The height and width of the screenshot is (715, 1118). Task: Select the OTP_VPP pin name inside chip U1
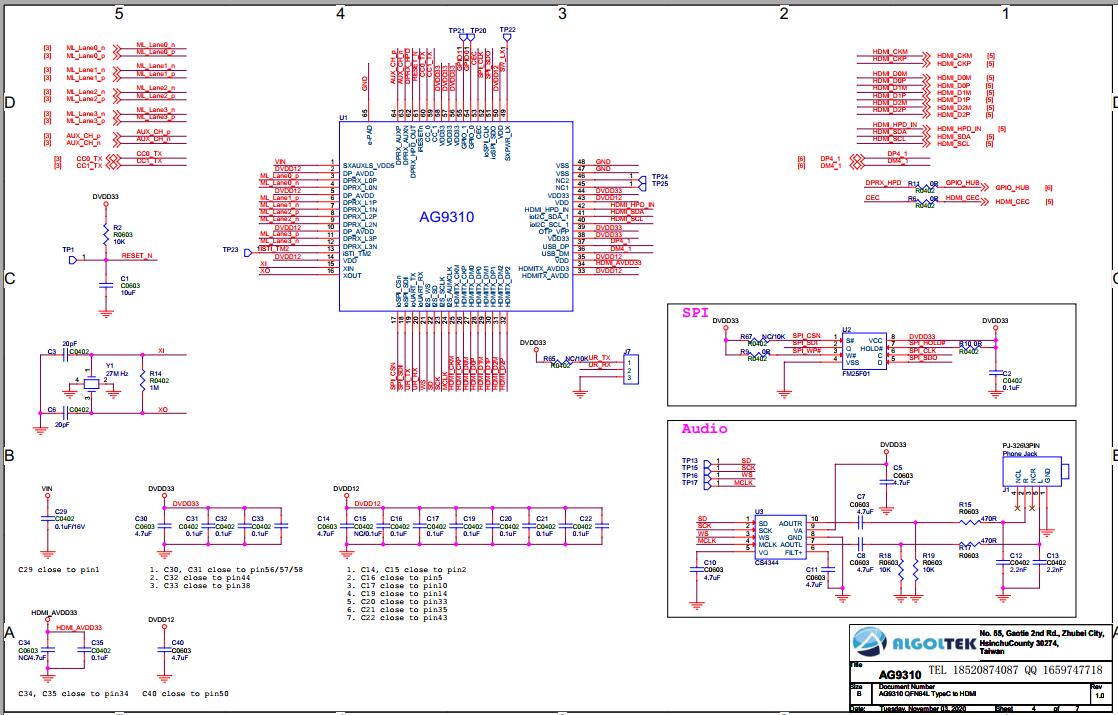[554, 231]
